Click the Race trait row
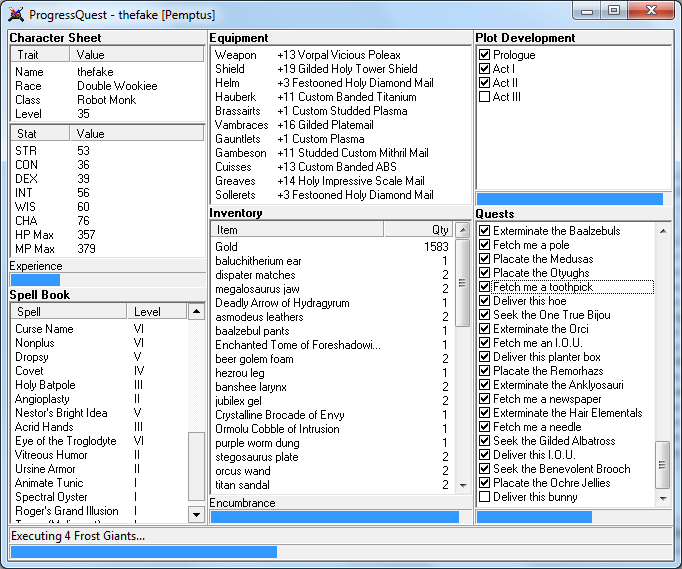 [107, 86]
